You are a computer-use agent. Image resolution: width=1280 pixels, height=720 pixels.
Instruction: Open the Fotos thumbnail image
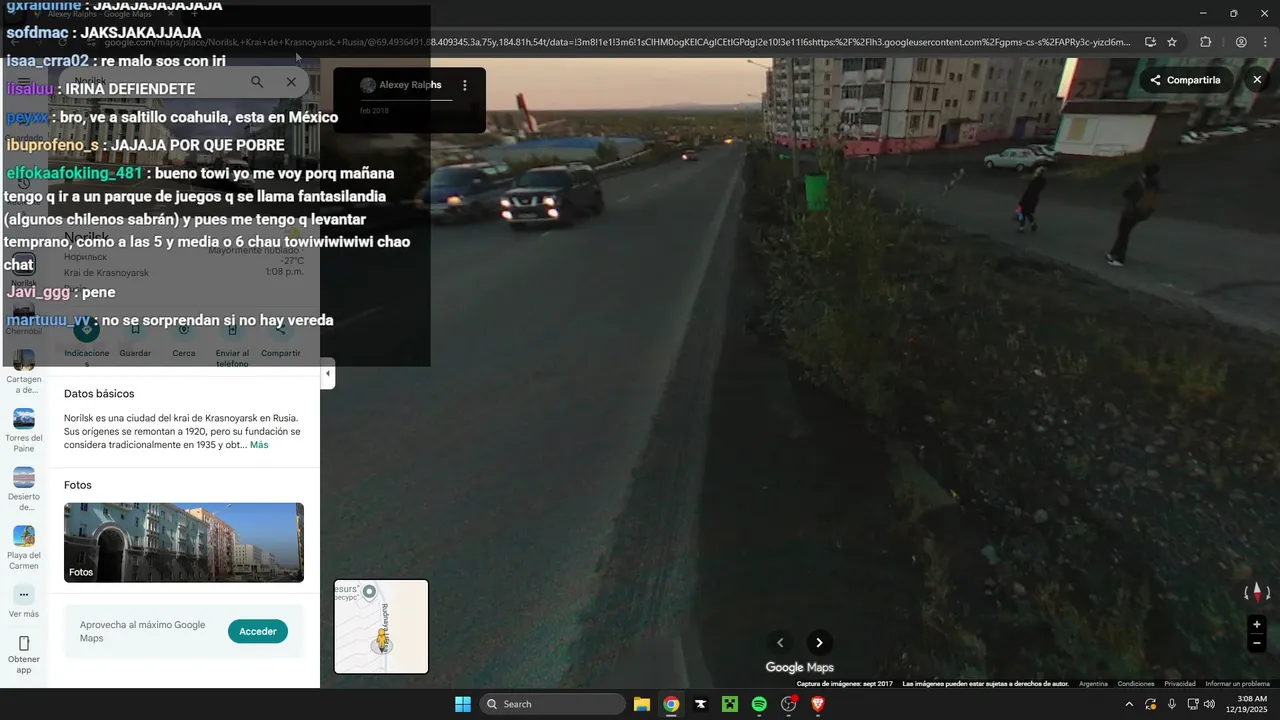(184, 542)
